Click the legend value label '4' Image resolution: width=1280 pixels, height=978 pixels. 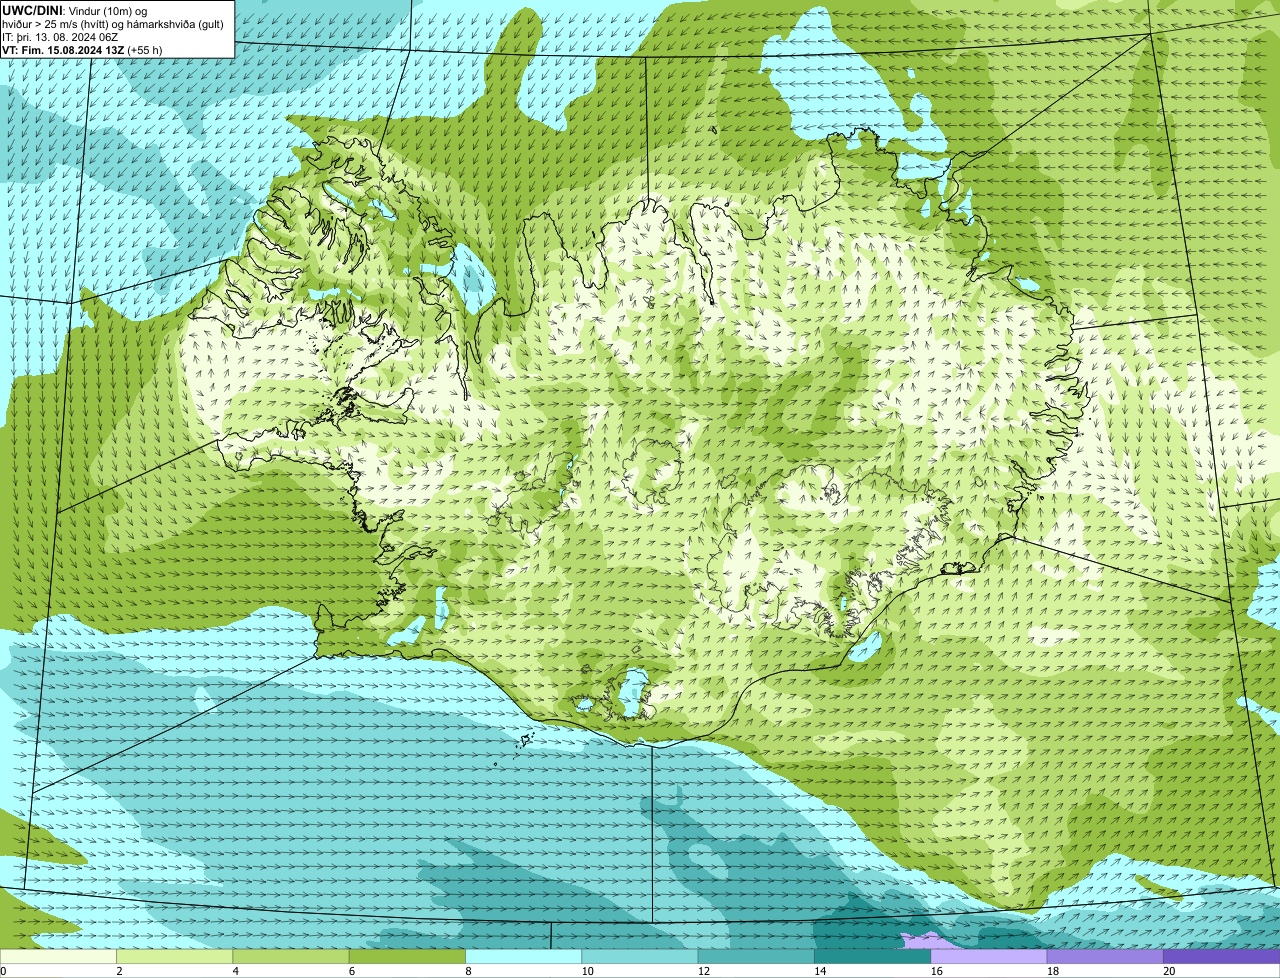coord(236,971)
